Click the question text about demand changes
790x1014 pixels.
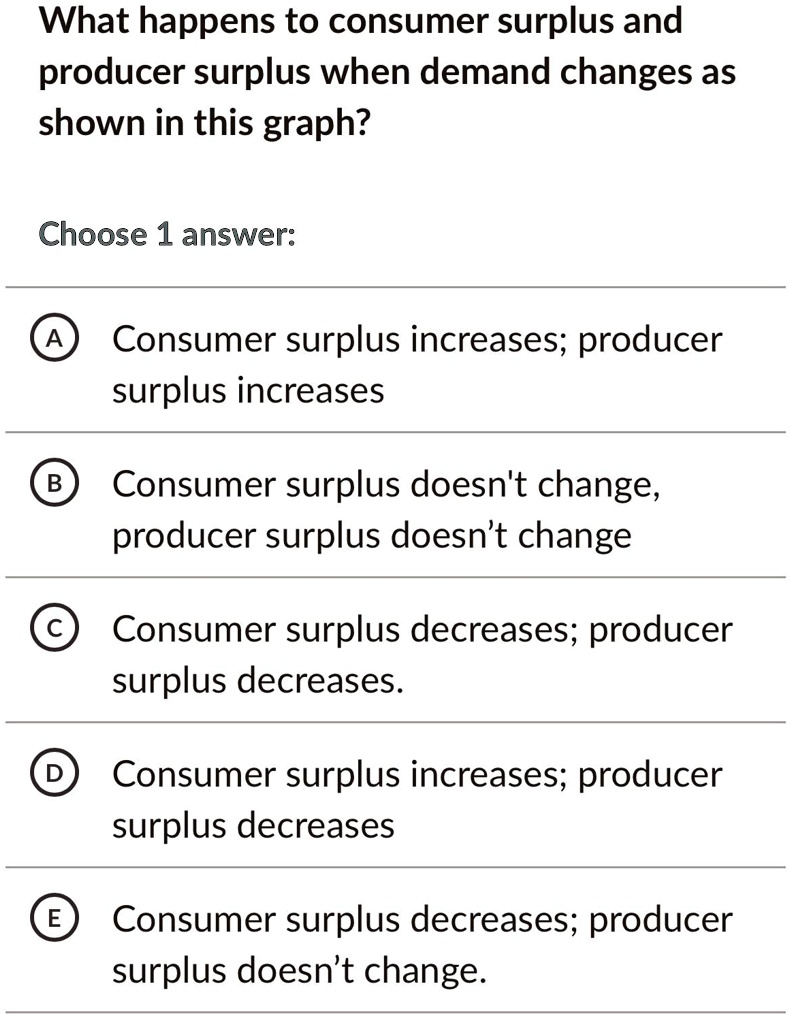click(x=386, y=70)
